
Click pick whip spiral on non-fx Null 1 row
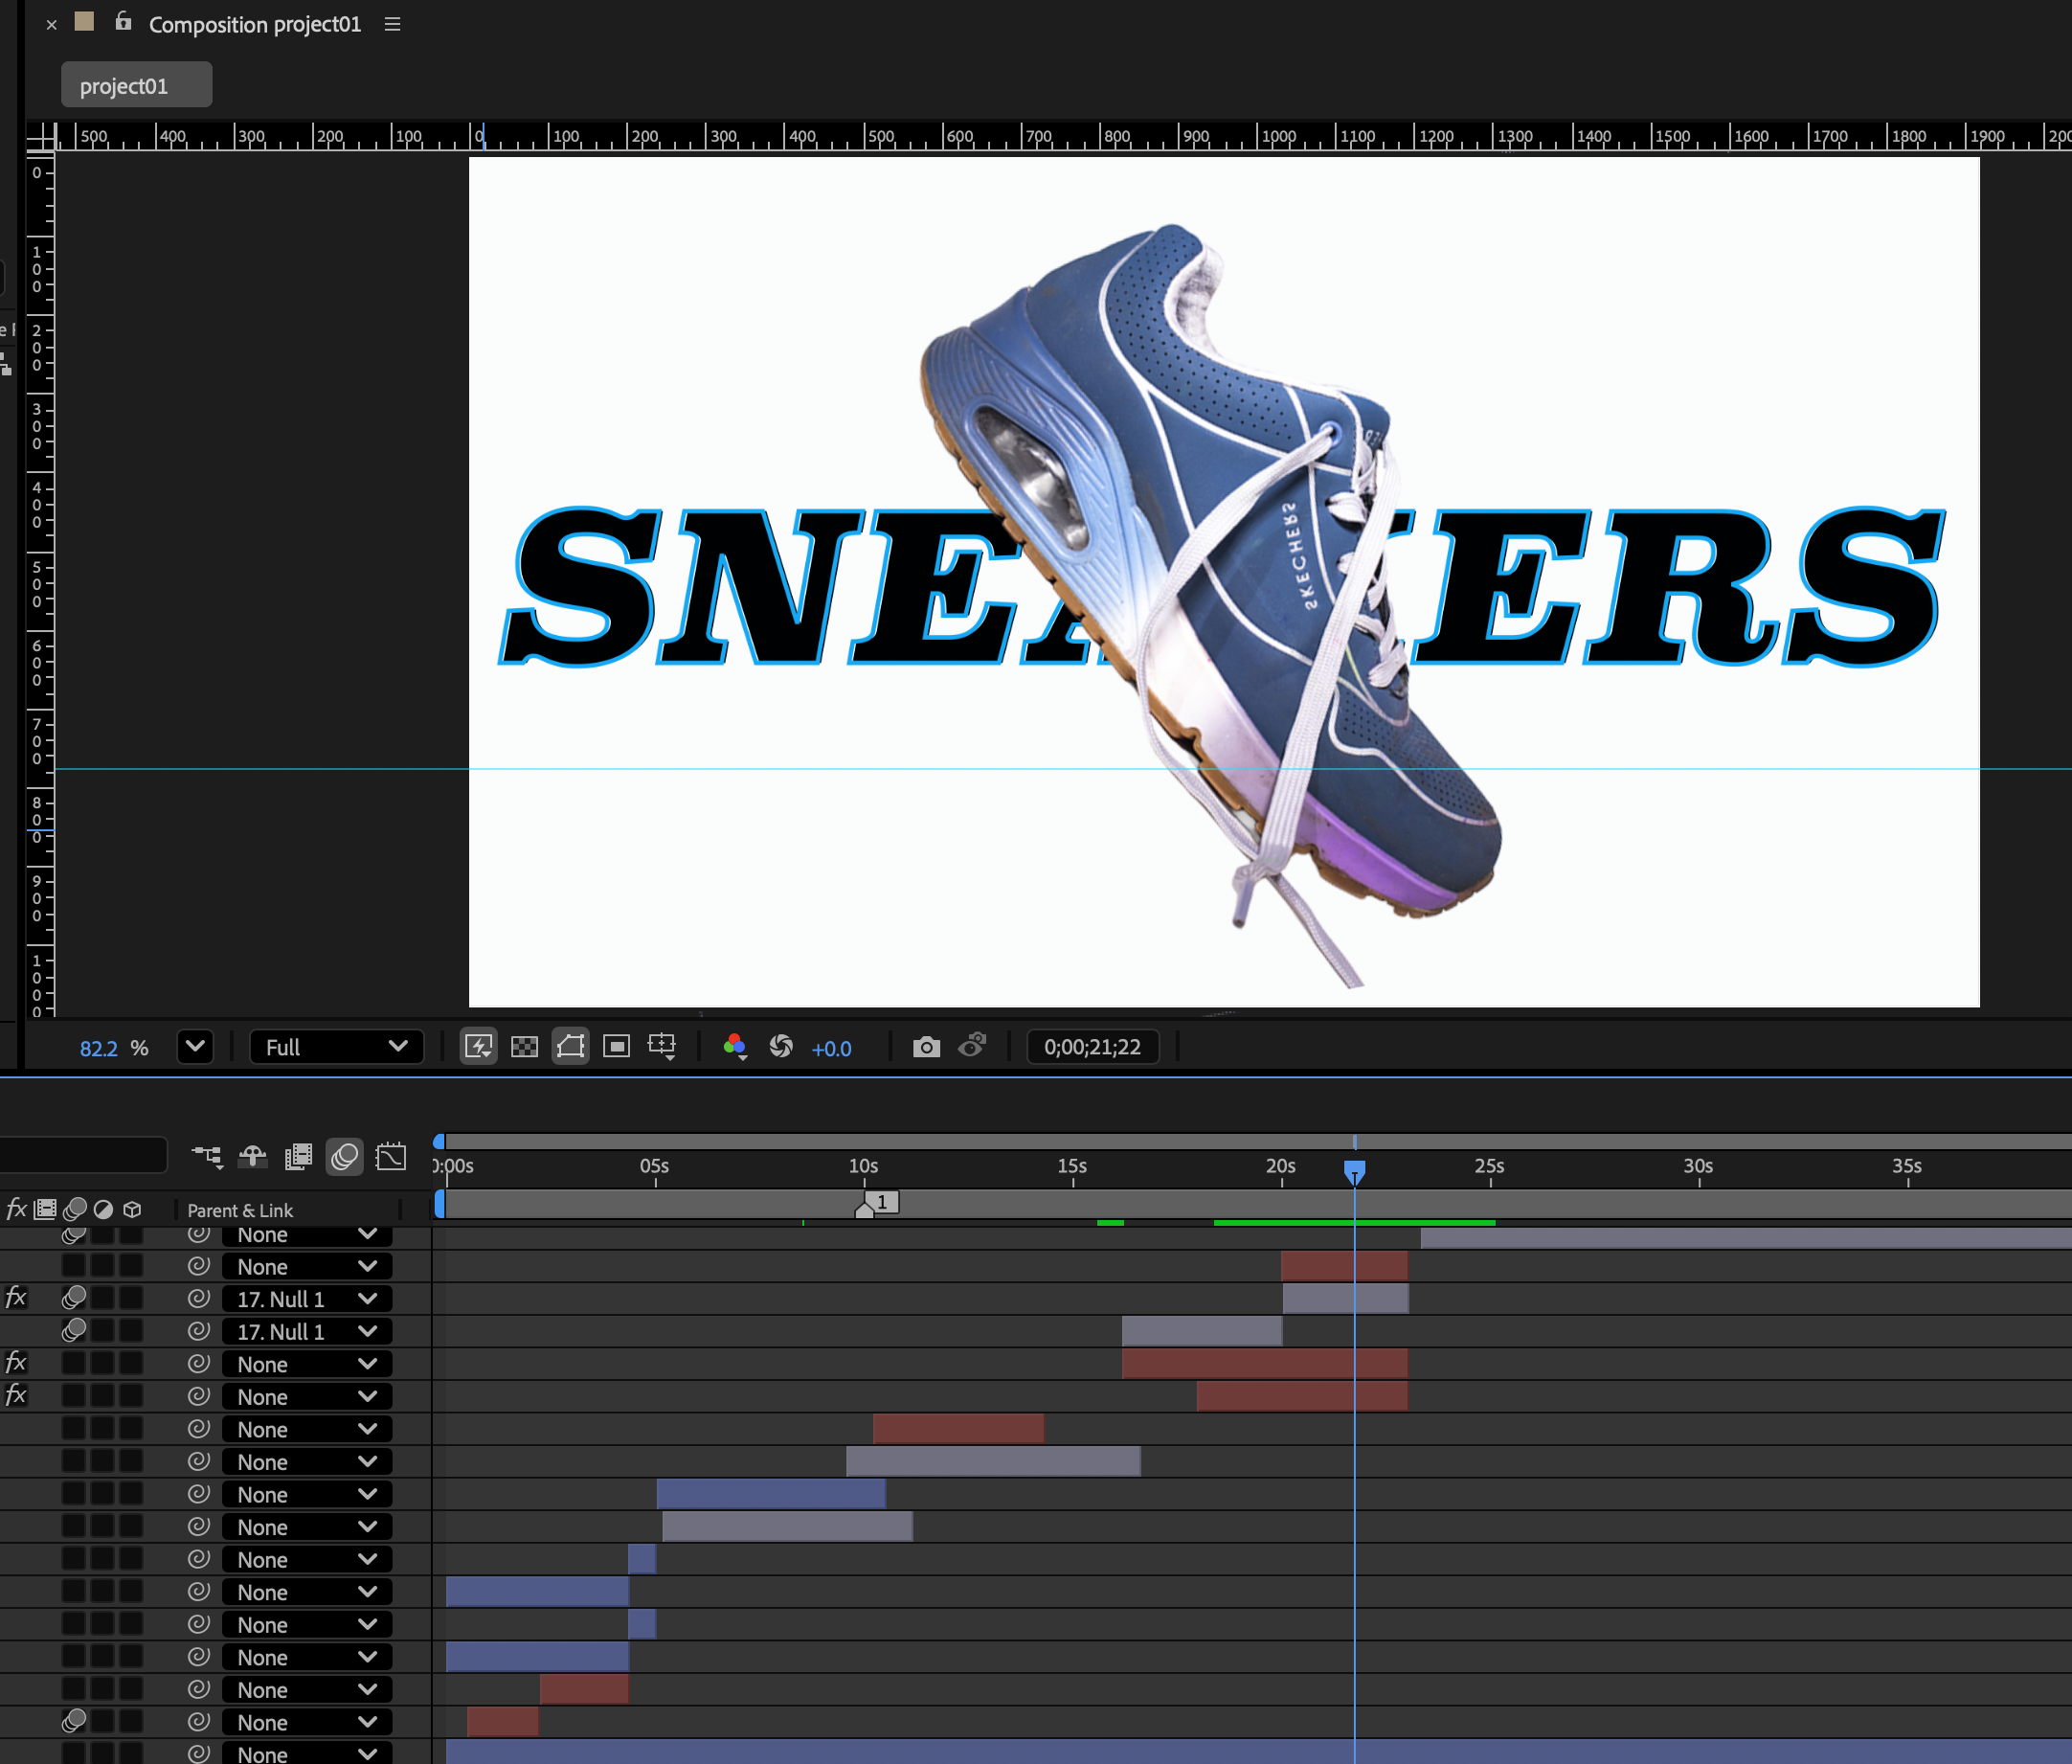coord(199,1331)
